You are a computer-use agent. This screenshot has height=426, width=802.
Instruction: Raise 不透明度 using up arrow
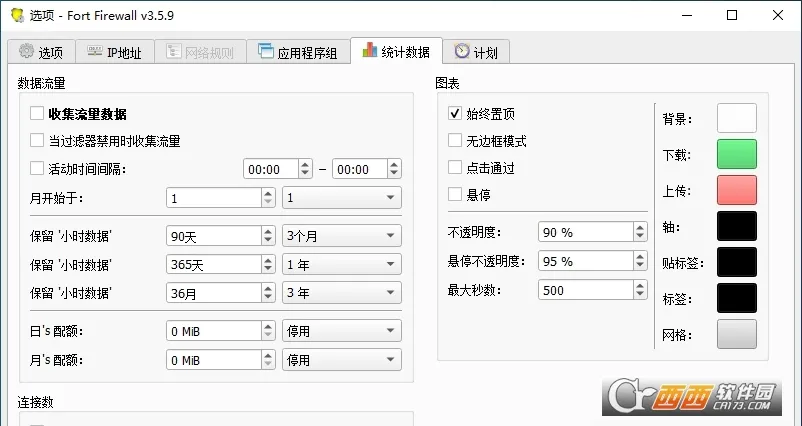click(x=640, y=228)
